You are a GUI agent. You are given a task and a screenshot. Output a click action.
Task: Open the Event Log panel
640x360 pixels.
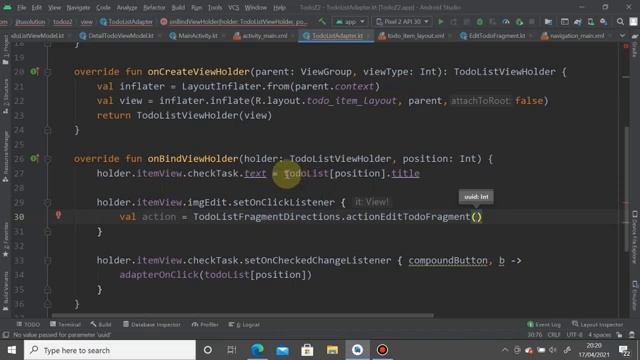(544, 324)
